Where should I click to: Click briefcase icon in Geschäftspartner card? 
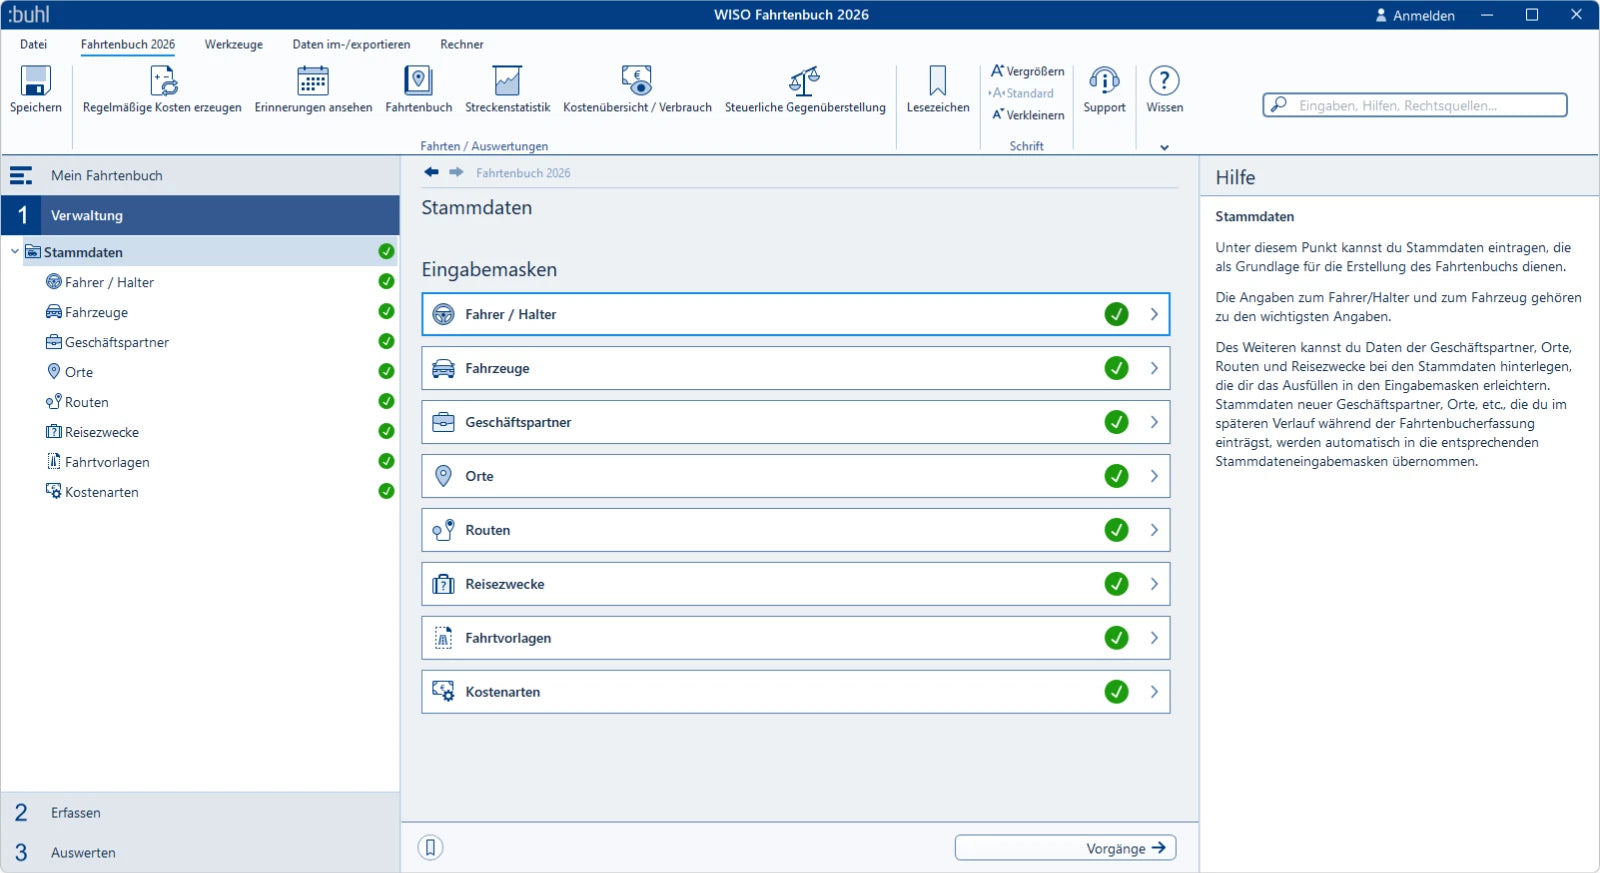point(443,422)
